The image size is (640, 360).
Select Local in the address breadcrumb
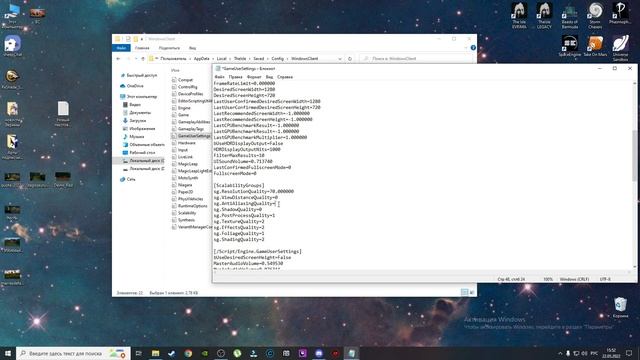tap(222, 59)
